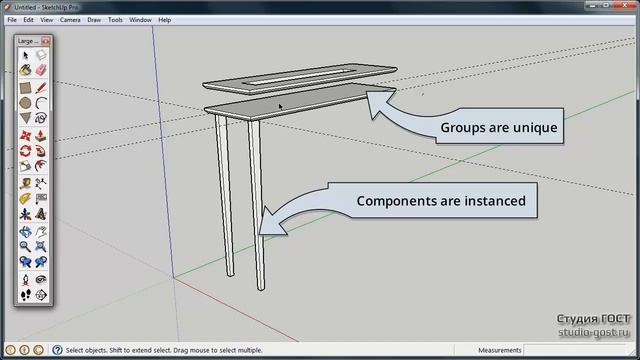
Task: Click the Make Component tool icon
Action: coord(41,55)
